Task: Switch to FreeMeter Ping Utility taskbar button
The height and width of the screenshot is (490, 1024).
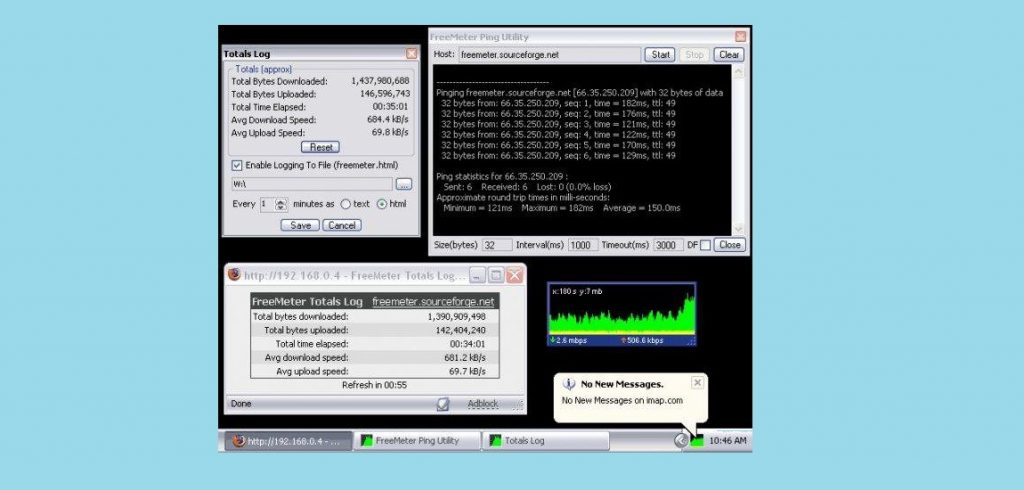Action: tap(417, 441)
